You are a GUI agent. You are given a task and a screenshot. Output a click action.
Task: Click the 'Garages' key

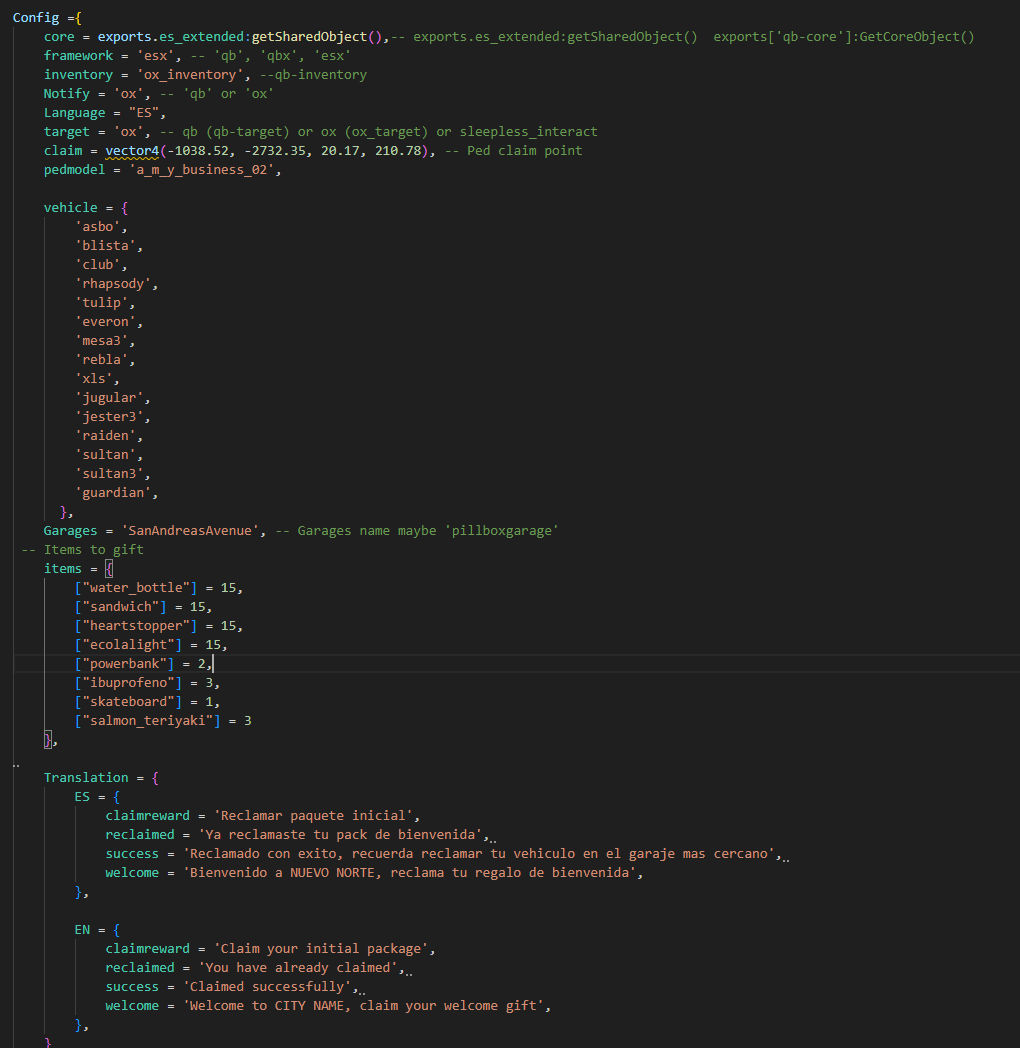70,531
